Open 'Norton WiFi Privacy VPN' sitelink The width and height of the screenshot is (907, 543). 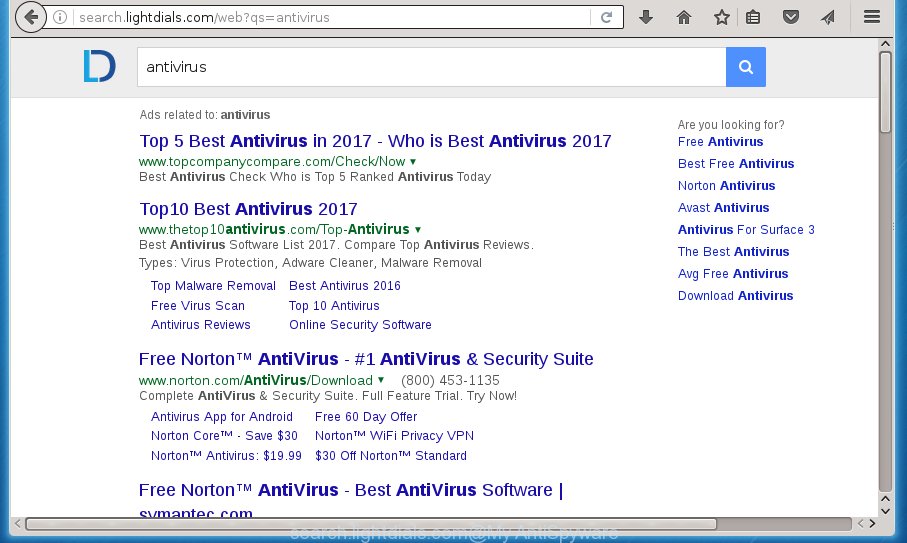click(x=394, y=436)
